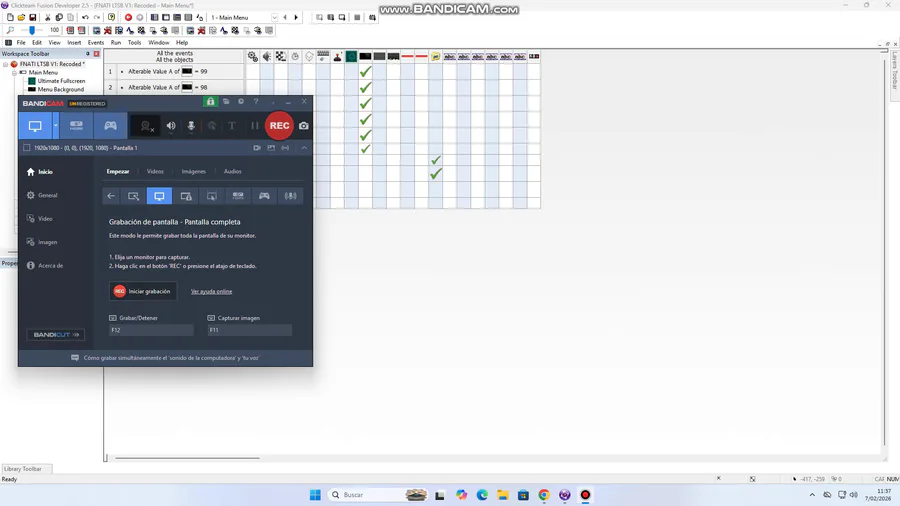Select audio-only recording mode in mode row

[290, 196]
